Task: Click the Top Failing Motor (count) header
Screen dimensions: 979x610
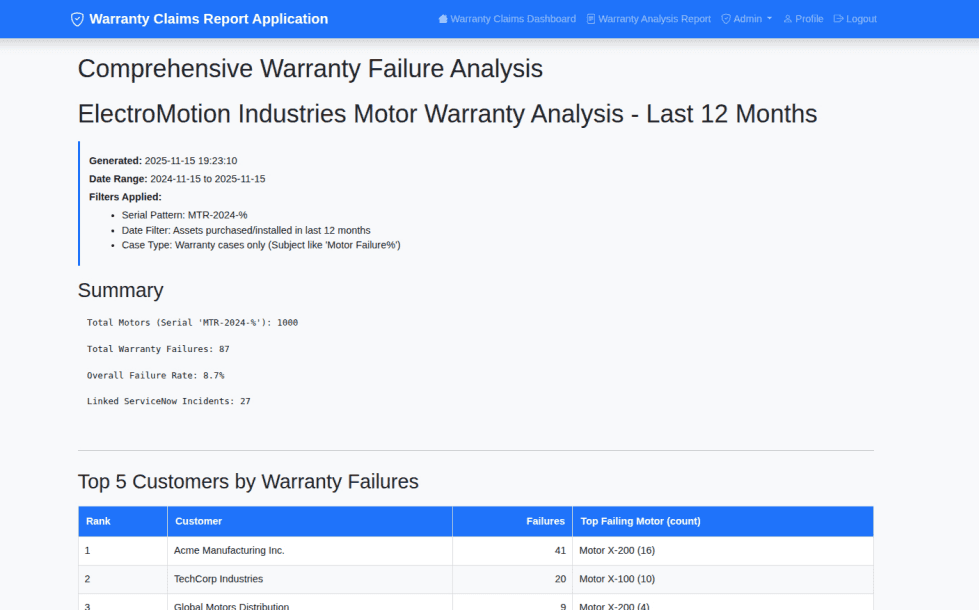Action: click(640, 521)
